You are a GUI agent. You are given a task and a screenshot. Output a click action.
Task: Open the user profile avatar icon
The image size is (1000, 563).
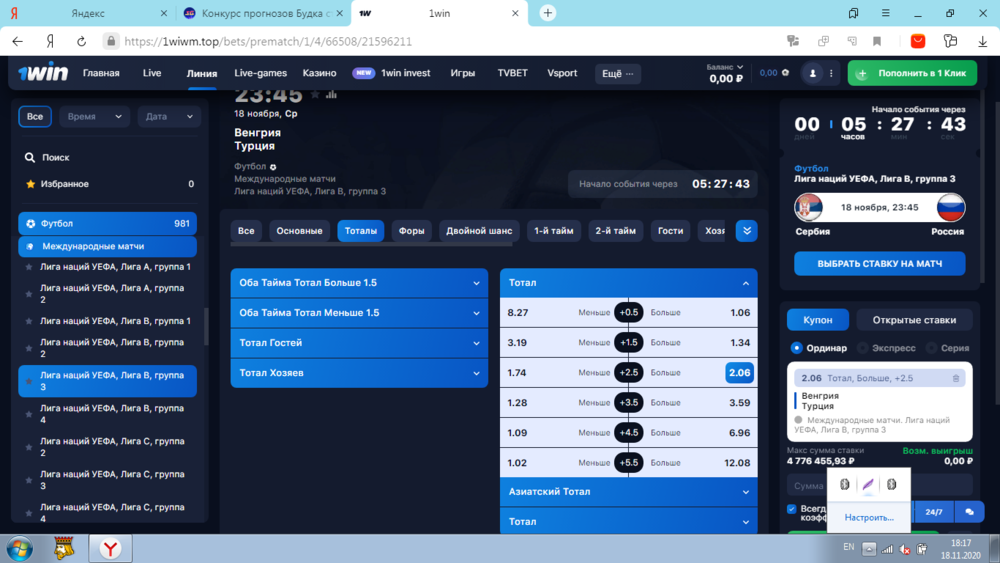click(x=812, y=73)
